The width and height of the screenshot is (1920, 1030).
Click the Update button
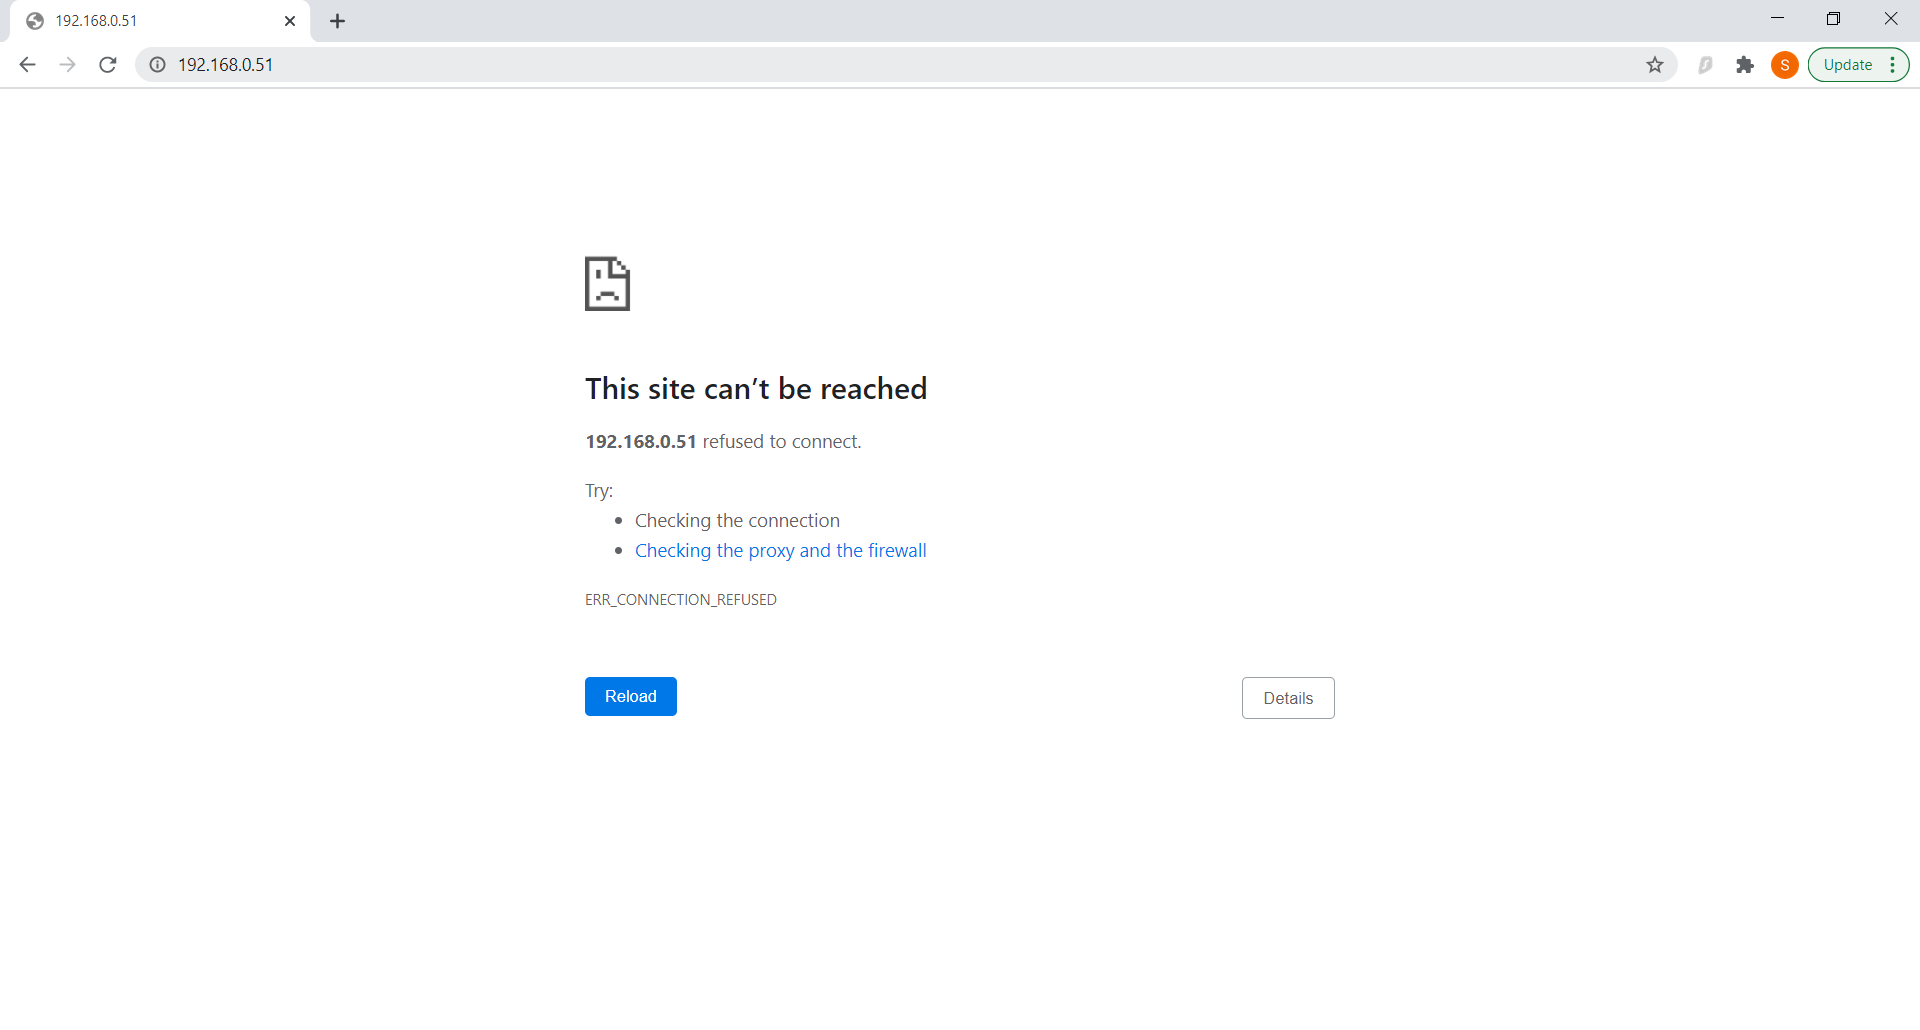click(1848, 64)
